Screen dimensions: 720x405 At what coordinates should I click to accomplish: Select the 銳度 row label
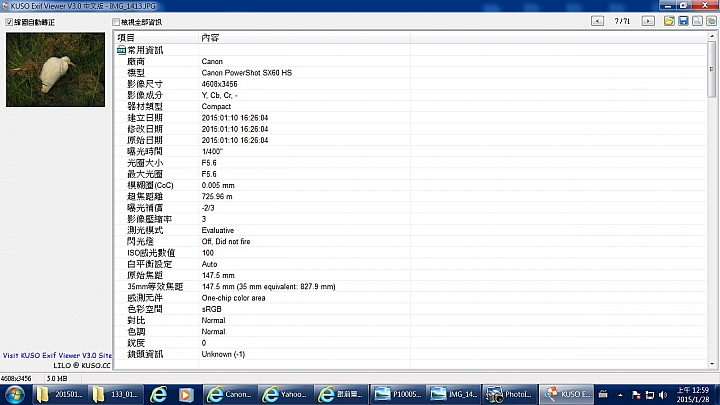(136, 343)
